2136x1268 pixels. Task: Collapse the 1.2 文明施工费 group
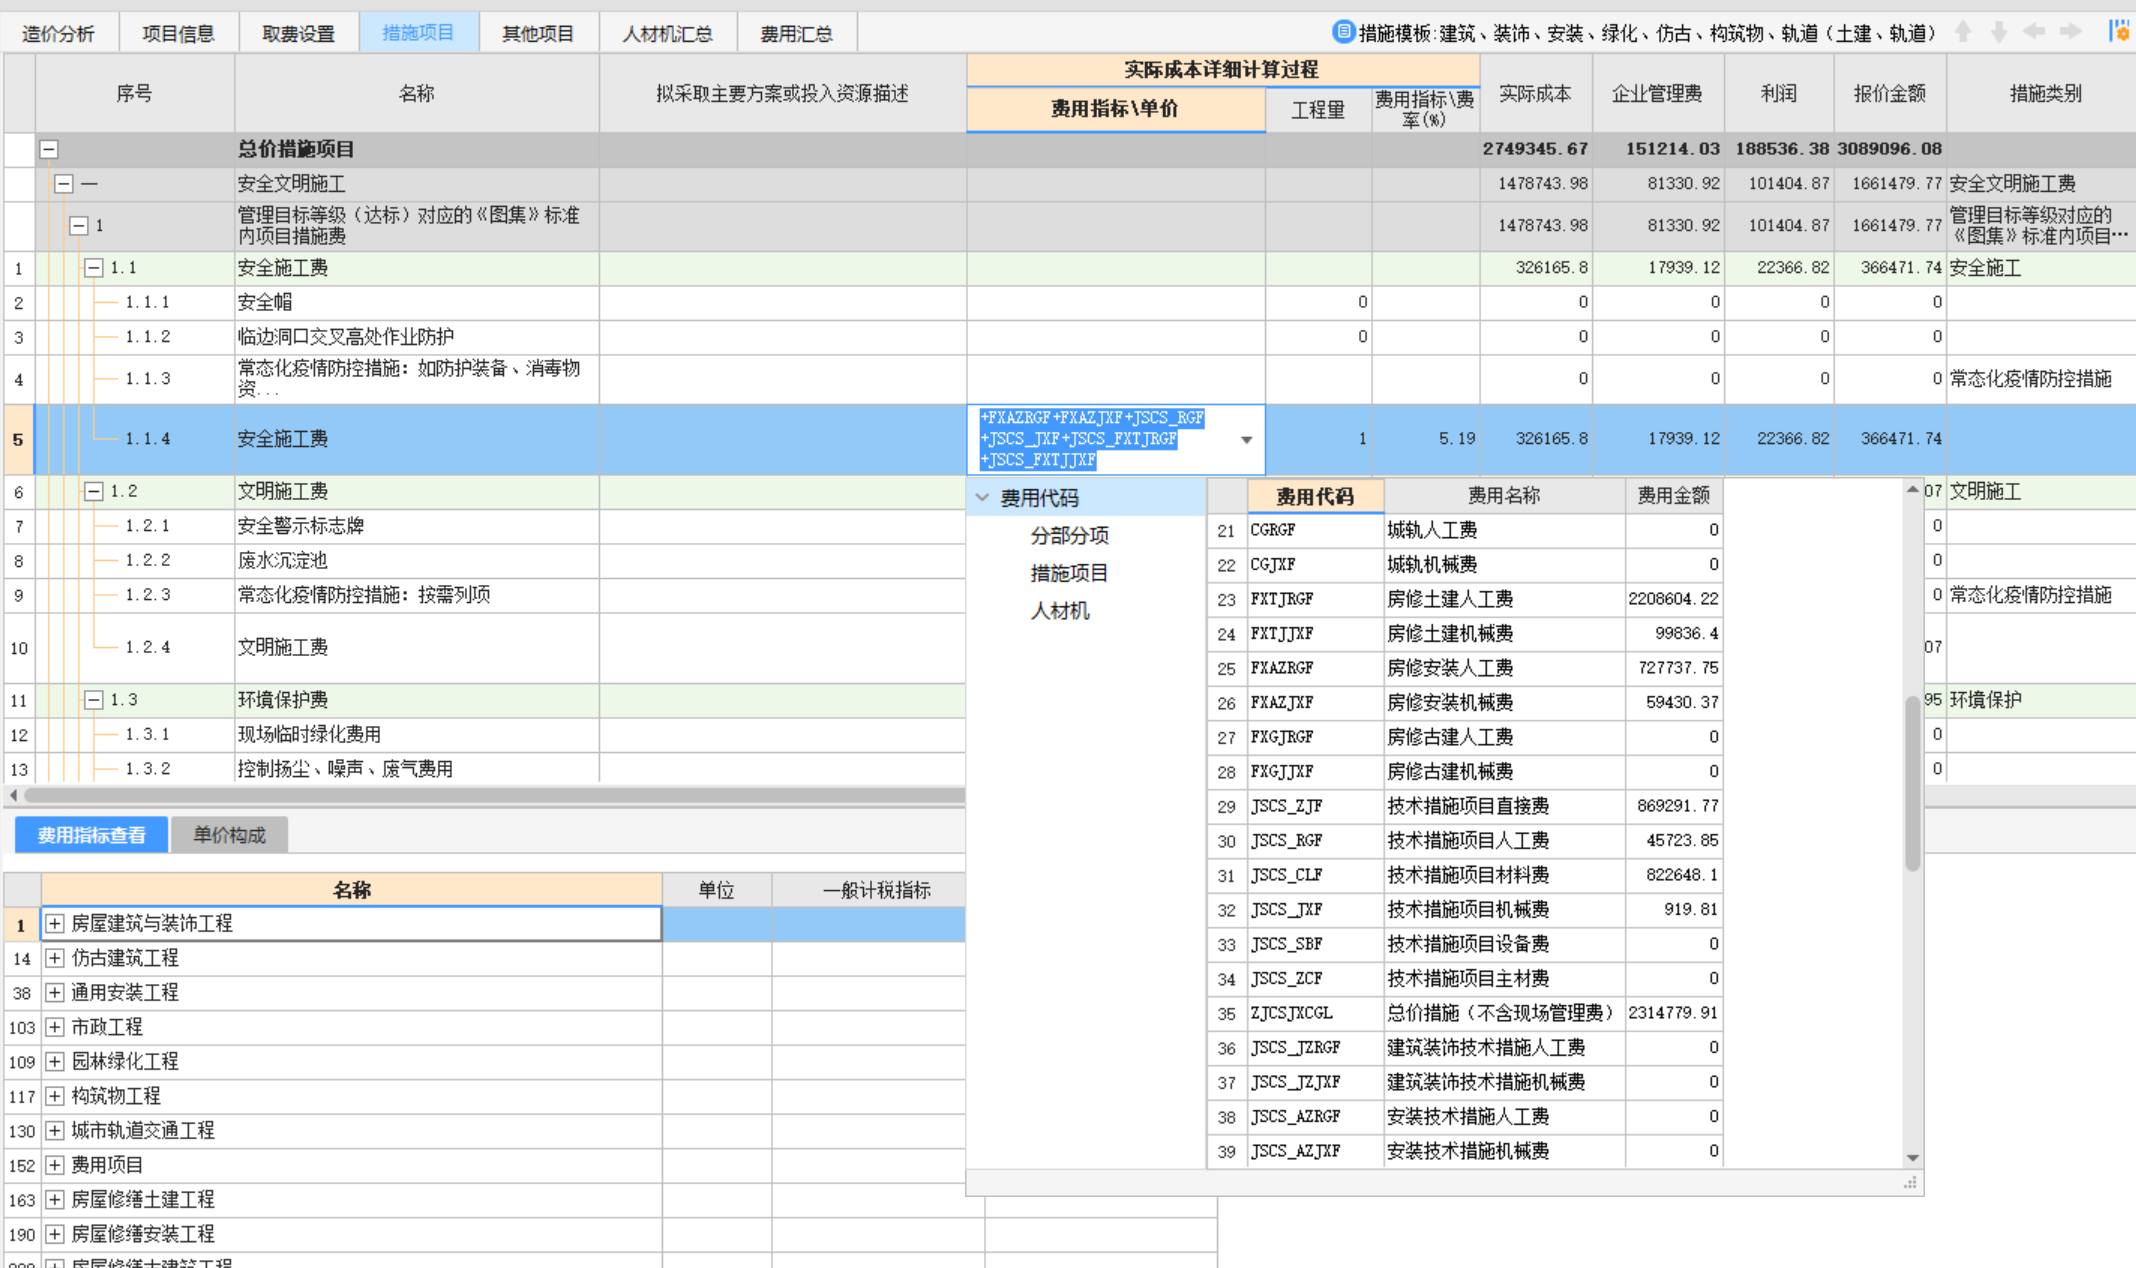[x=93, y=492]
